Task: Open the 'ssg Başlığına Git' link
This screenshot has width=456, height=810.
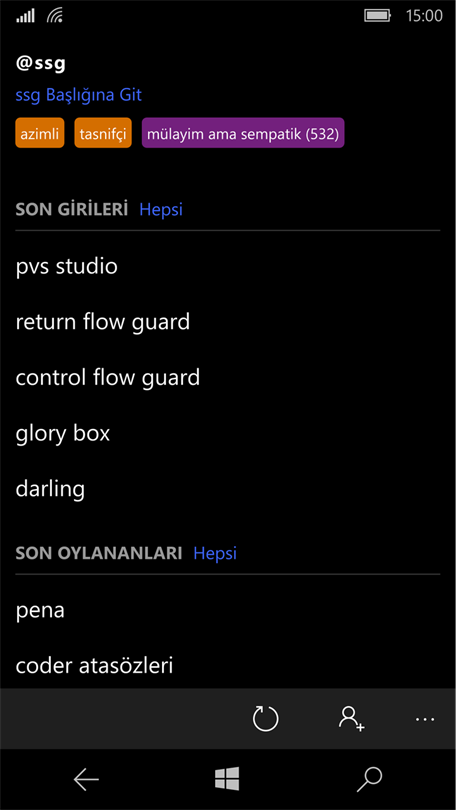Action: pyautogui.click(x=78, y=95)
